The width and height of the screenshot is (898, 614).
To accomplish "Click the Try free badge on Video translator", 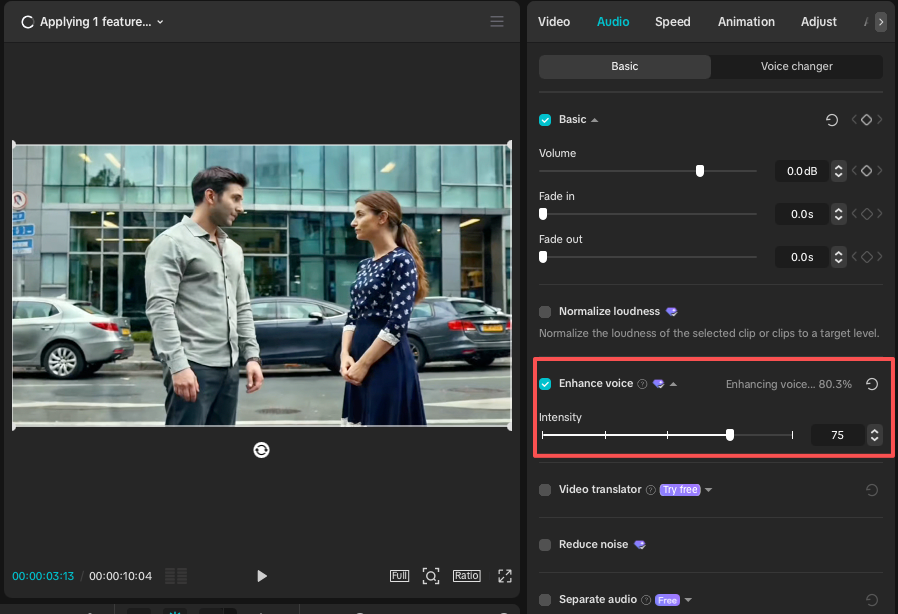I will pyautogui.click(x=680, y=490).
